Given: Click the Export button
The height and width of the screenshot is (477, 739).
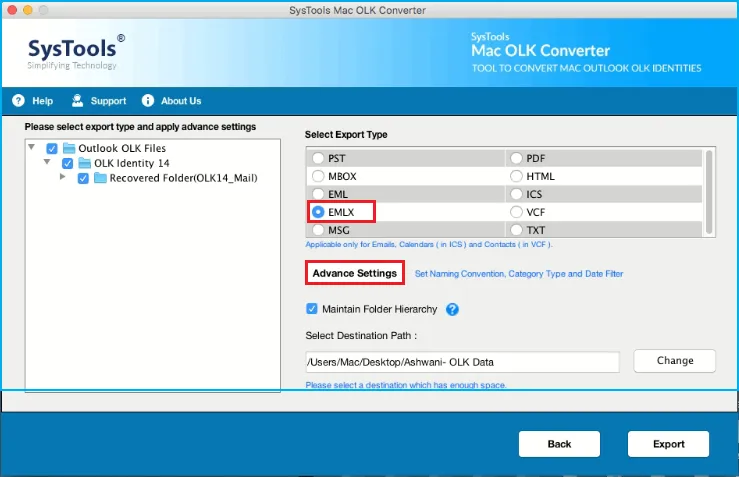Looking at the screenshot, I should 668,444.
